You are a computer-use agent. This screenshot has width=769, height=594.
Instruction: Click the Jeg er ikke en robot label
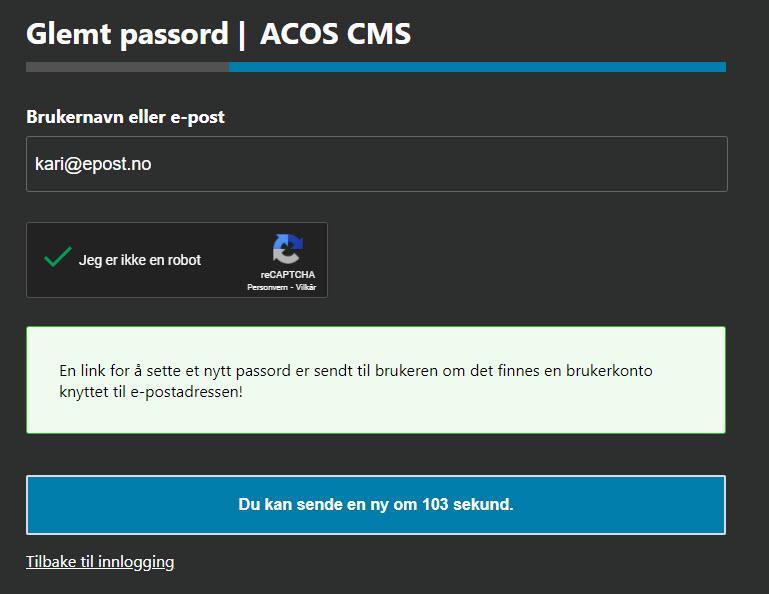click(140, 260)
